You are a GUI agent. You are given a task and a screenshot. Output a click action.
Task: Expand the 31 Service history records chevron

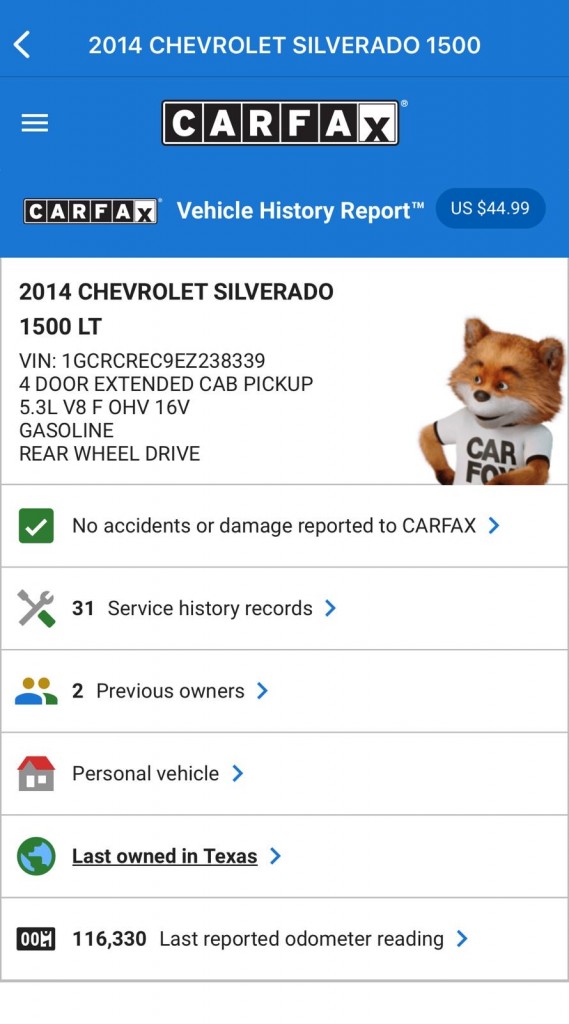click(330, 608)
